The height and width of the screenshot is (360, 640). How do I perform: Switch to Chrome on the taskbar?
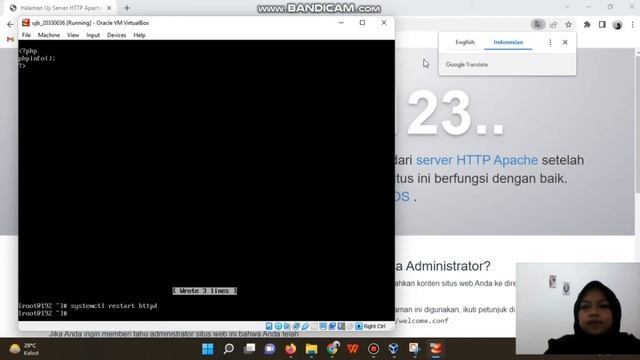(332, 349)
